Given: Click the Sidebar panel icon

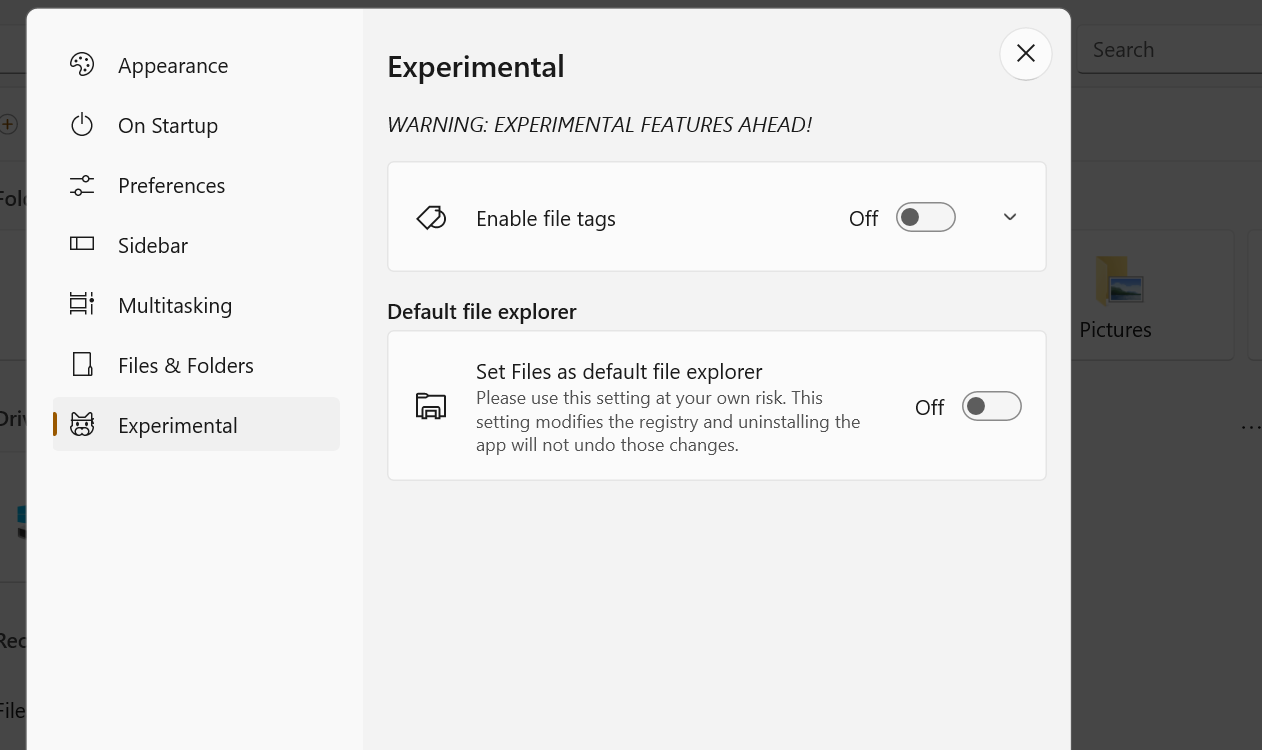Looking at the screenshot, I should [82, 244].
